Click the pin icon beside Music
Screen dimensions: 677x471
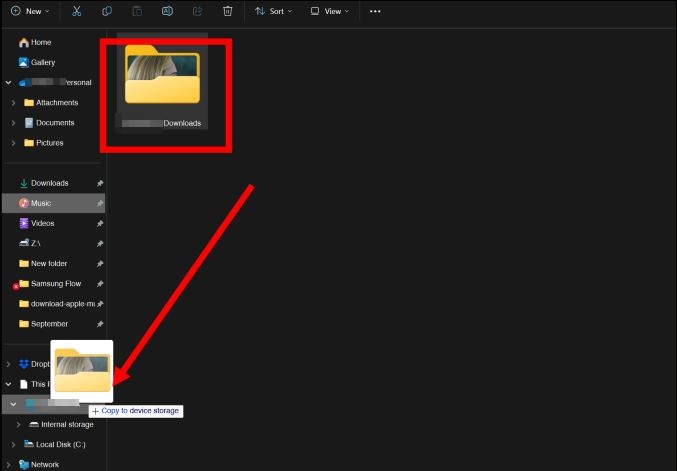[x=100, y=203]
